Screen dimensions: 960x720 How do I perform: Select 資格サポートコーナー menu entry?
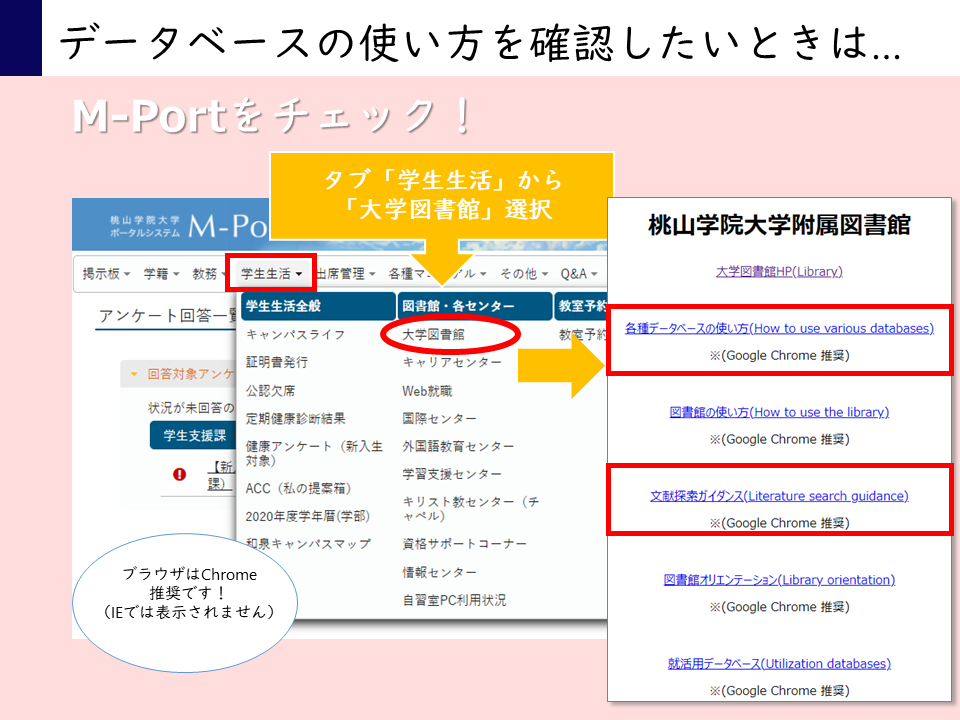pos(464,544)
